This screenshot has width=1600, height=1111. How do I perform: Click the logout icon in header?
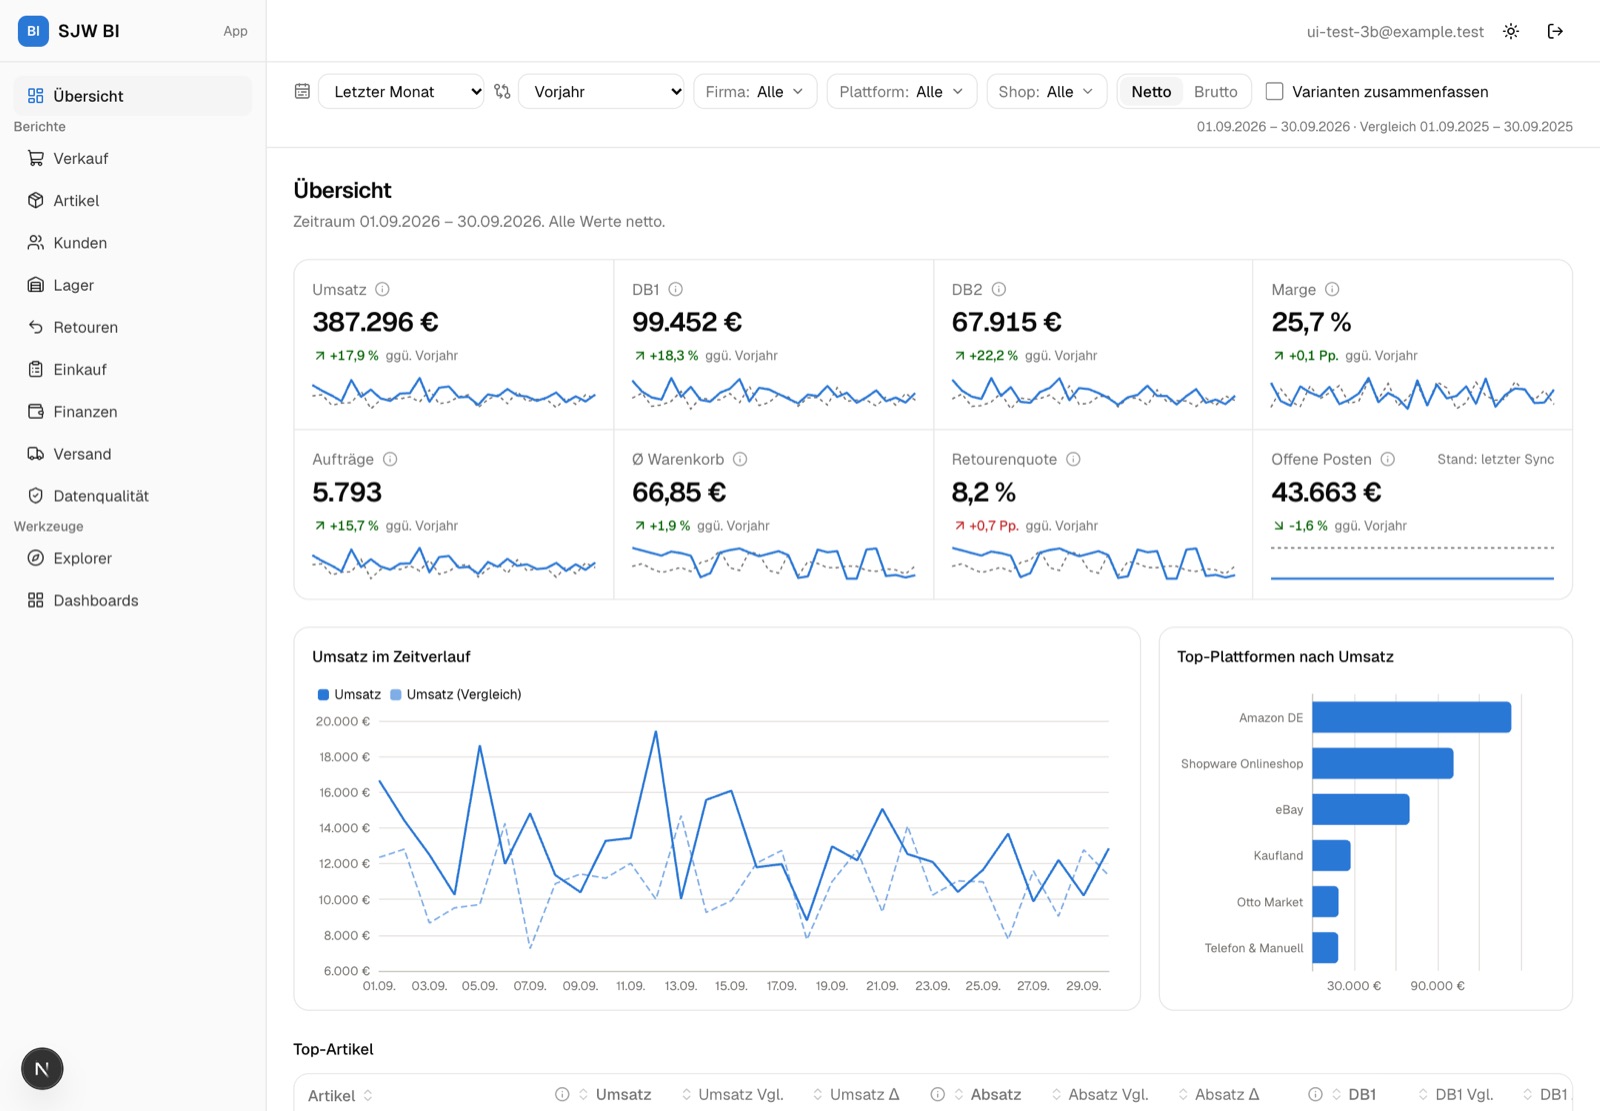pyautogui.click(x=1555, y=31)
